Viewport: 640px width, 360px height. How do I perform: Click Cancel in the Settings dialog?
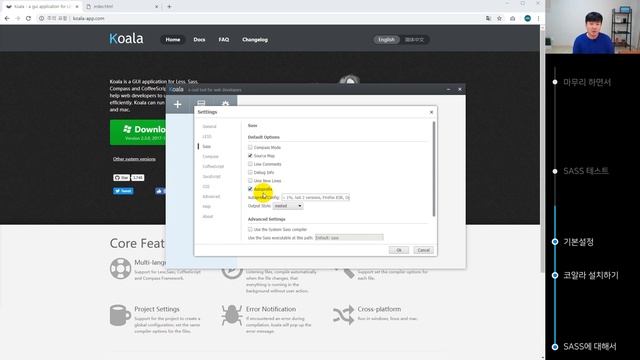click(424, 250)
